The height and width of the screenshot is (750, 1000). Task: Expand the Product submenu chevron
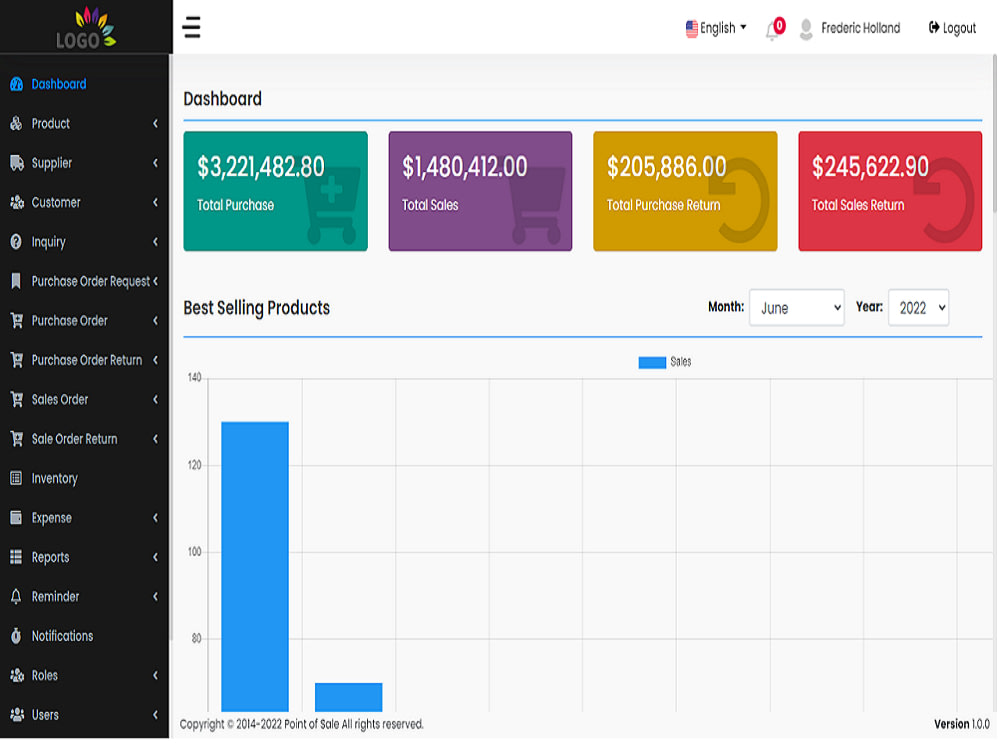click(x=155, y=124)
